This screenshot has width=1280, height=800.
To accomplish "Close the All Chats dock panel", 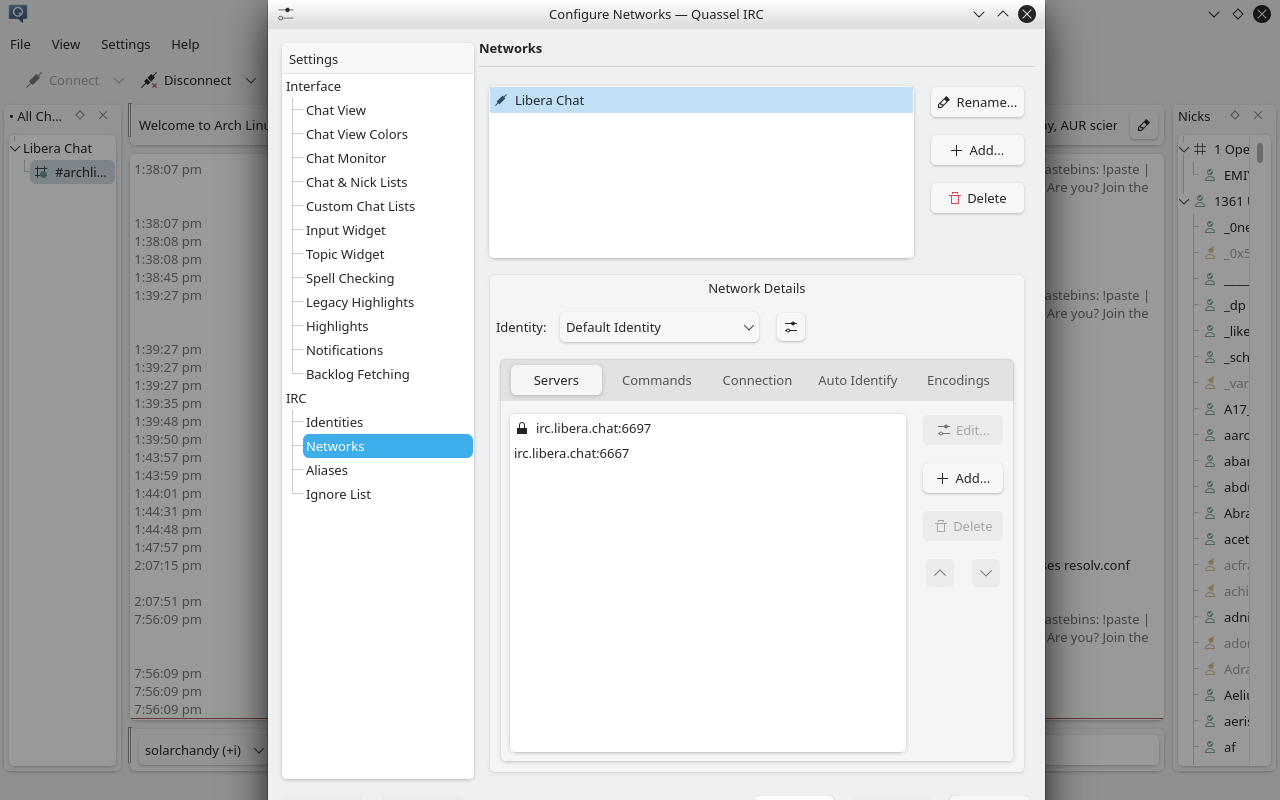I will 104,115.
